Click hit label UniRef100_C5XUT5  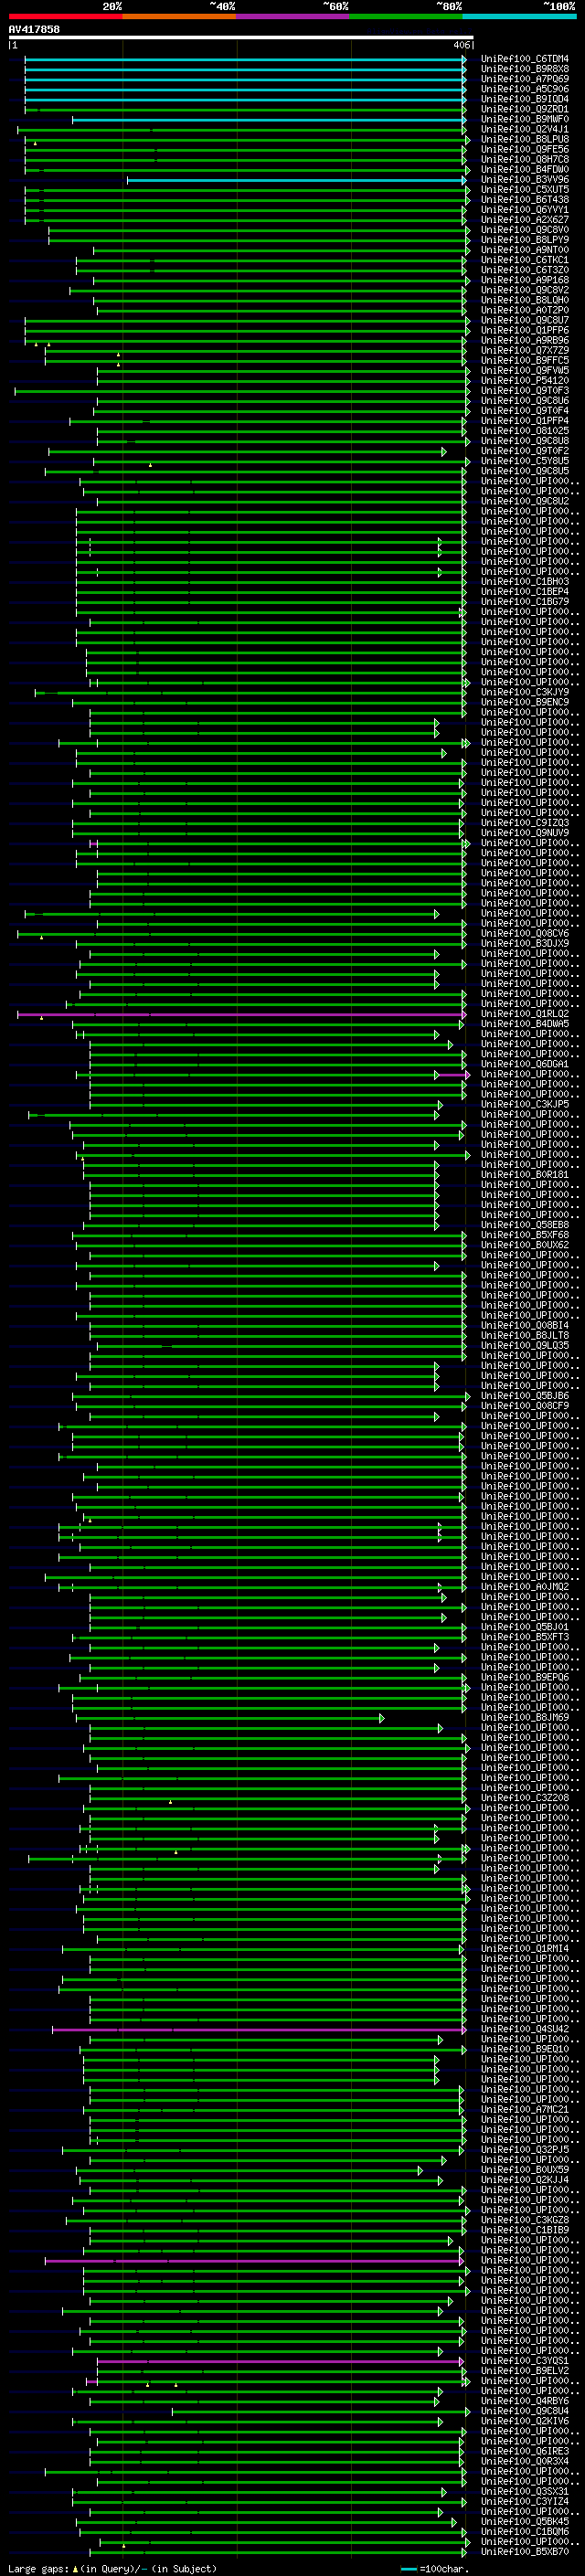pos(524,190)
